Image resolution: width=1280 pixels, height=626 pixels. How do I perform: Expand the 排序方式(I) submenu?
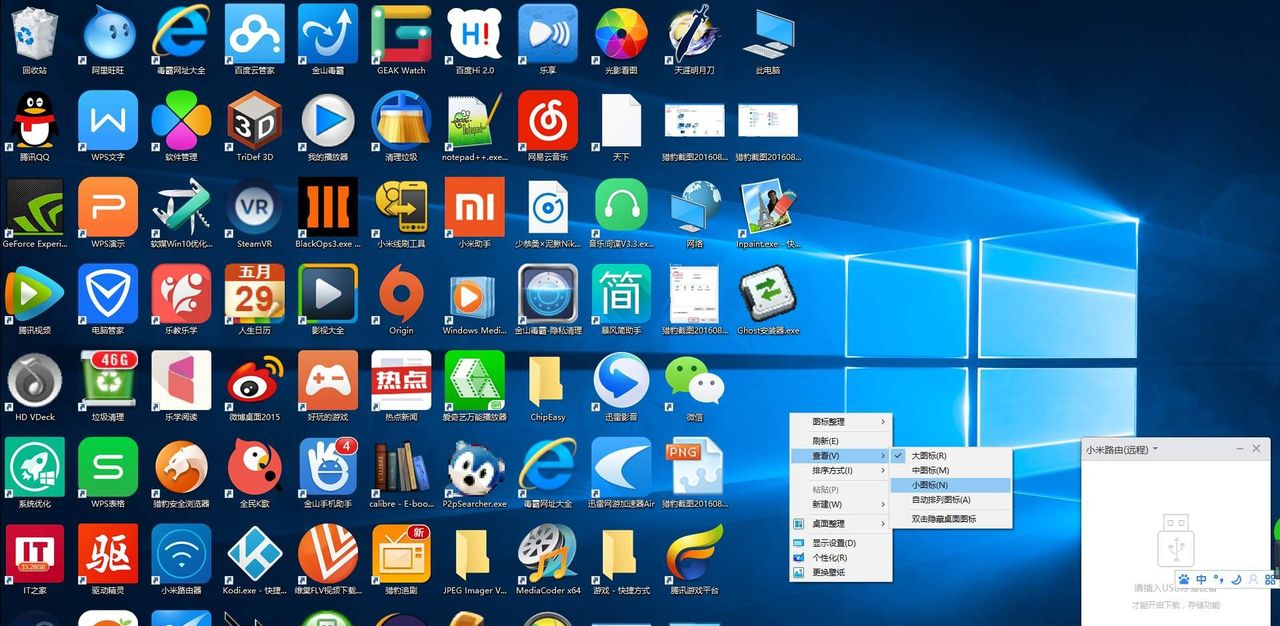[839, 470]
